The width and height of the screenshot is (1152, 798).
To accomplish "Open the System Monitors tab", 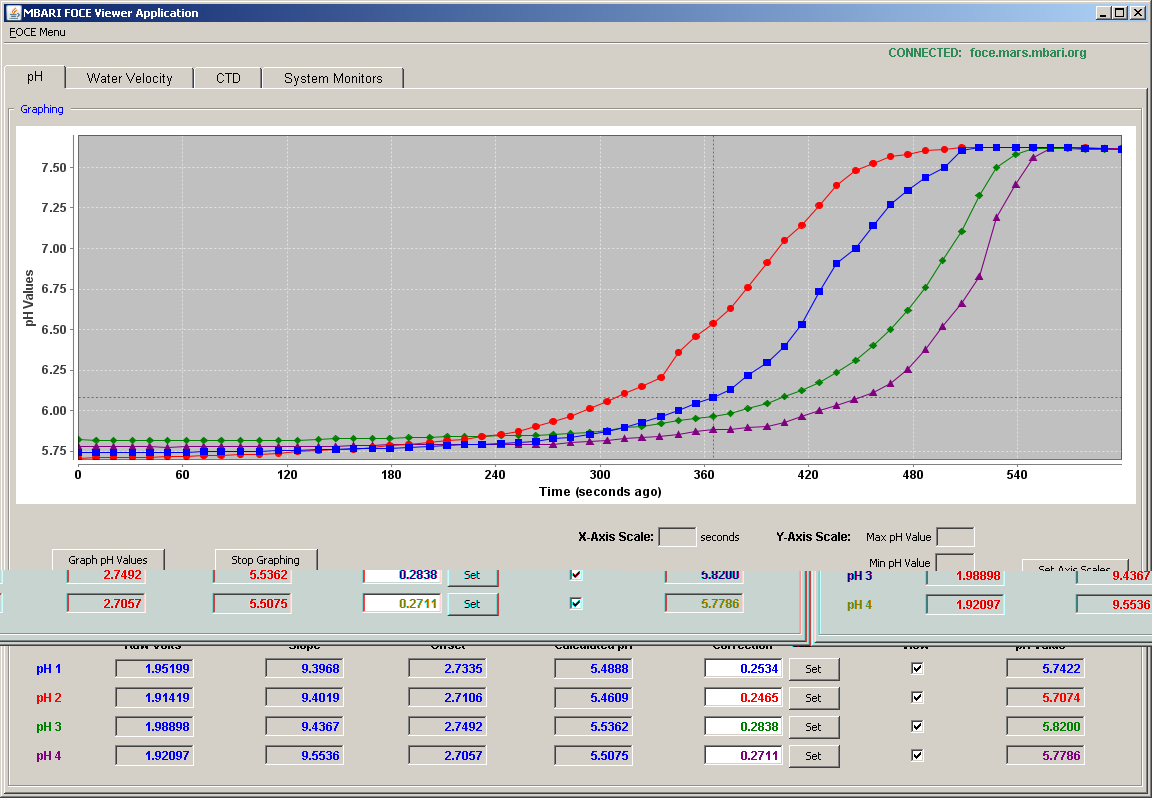I will tap(333, 78).
